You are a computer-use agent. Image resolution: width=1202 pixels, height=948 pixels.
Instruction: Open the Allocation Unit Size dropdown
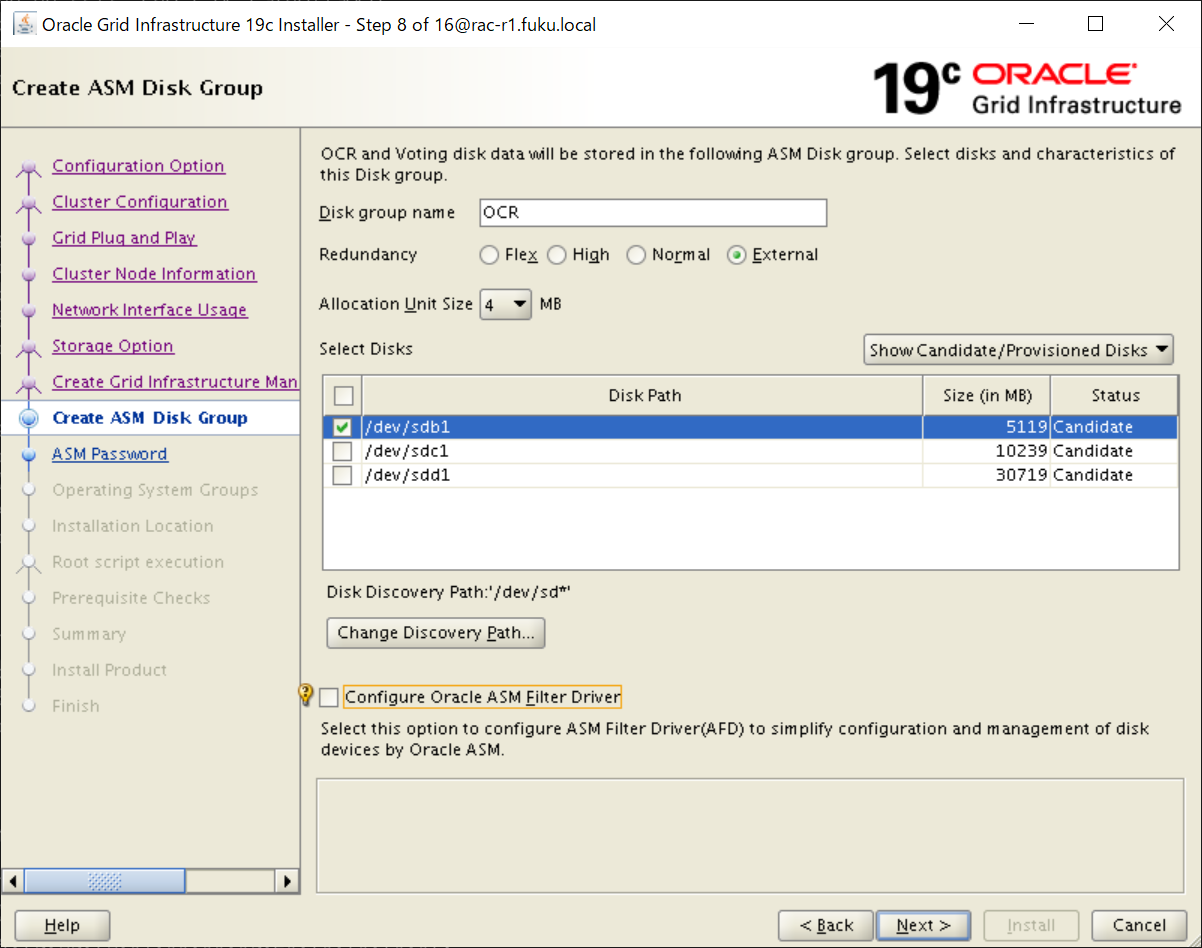506,304
